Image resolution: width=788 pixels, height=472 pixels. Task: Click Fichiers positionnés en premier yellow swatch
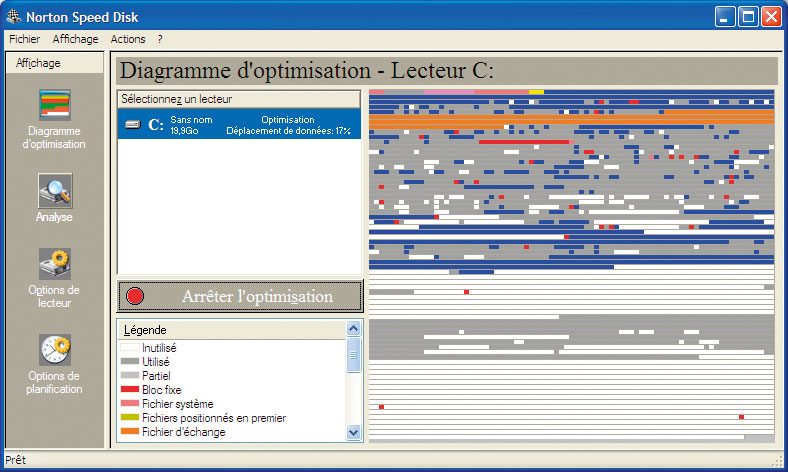click(x=130, y=417)
